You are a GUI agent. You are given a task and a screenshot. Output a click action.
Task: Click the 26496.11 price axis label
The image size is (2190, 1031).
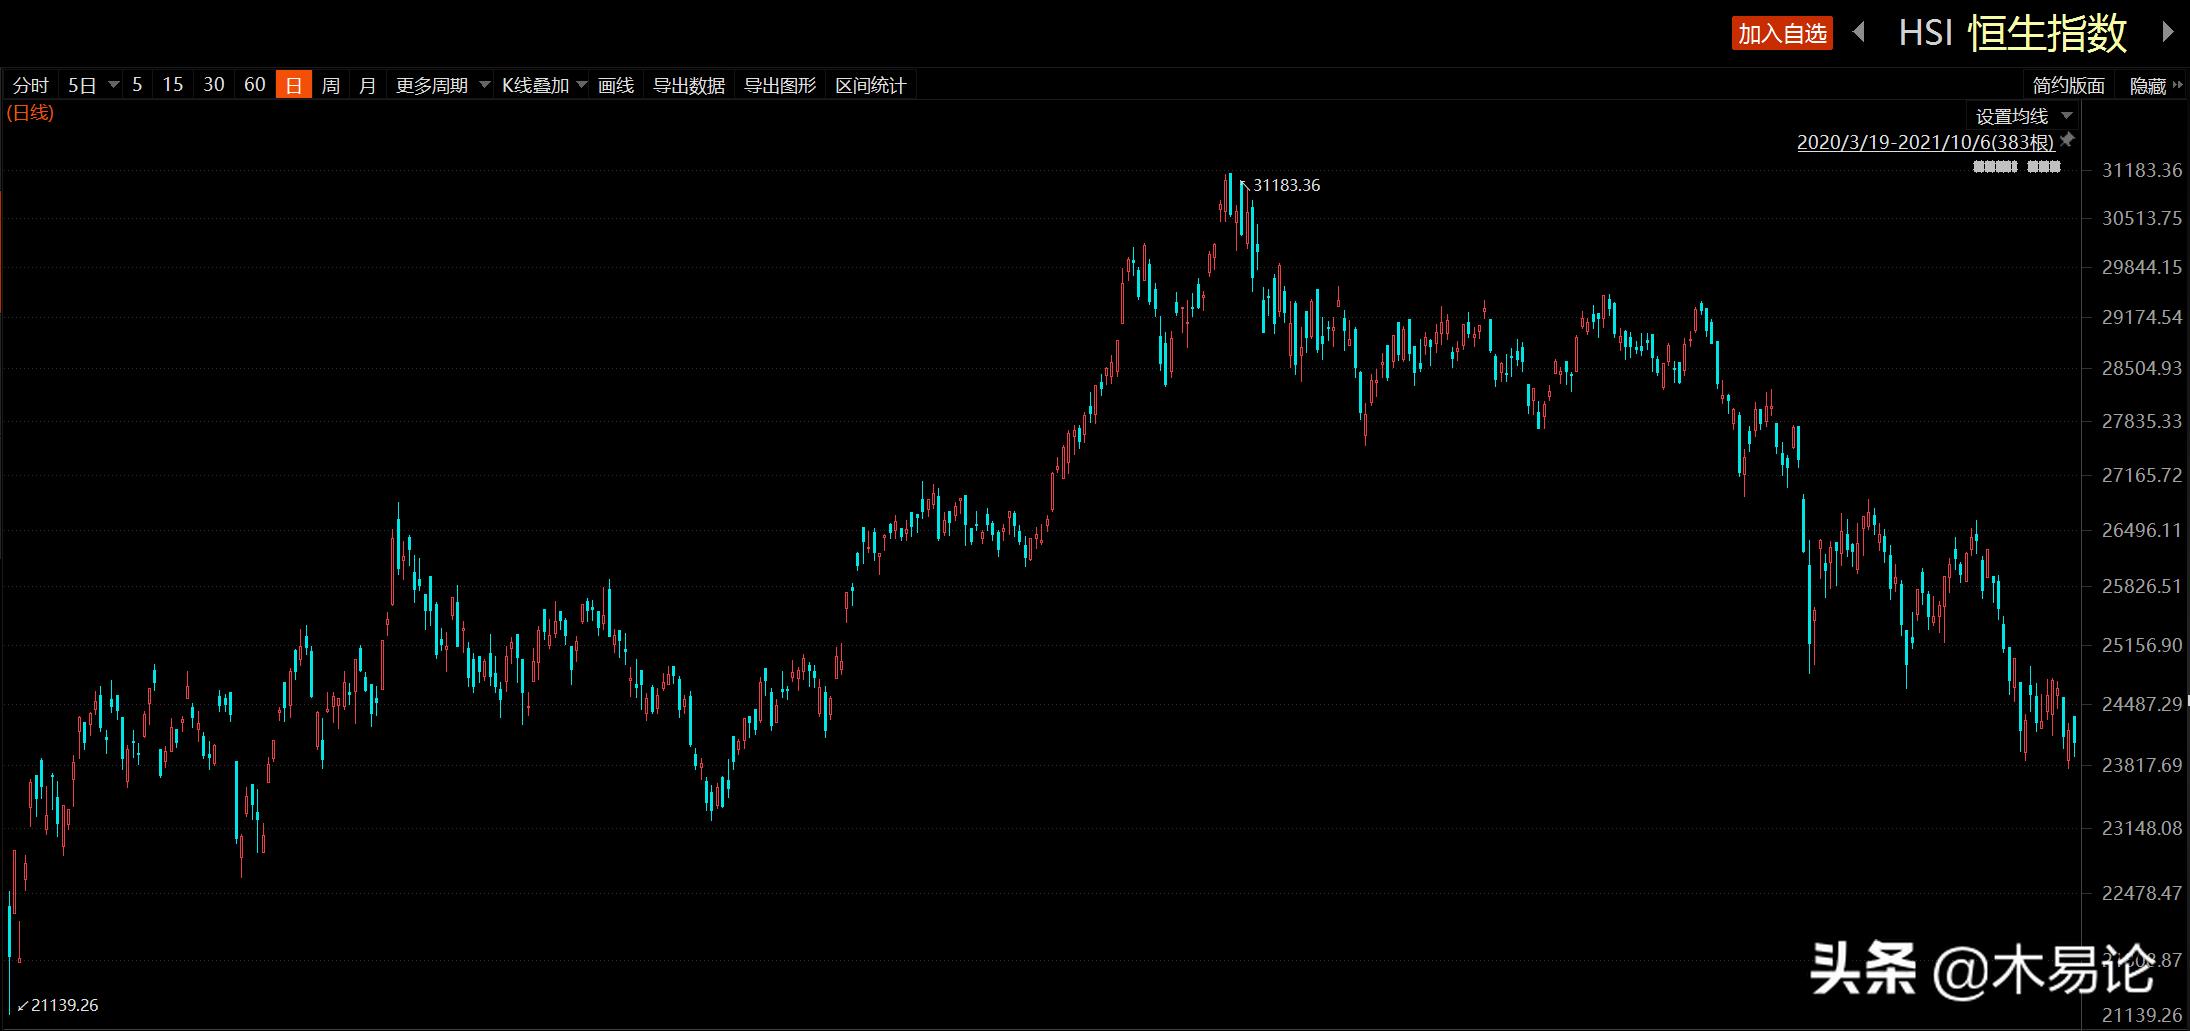pyautogui.click(x=2142, y=530)
